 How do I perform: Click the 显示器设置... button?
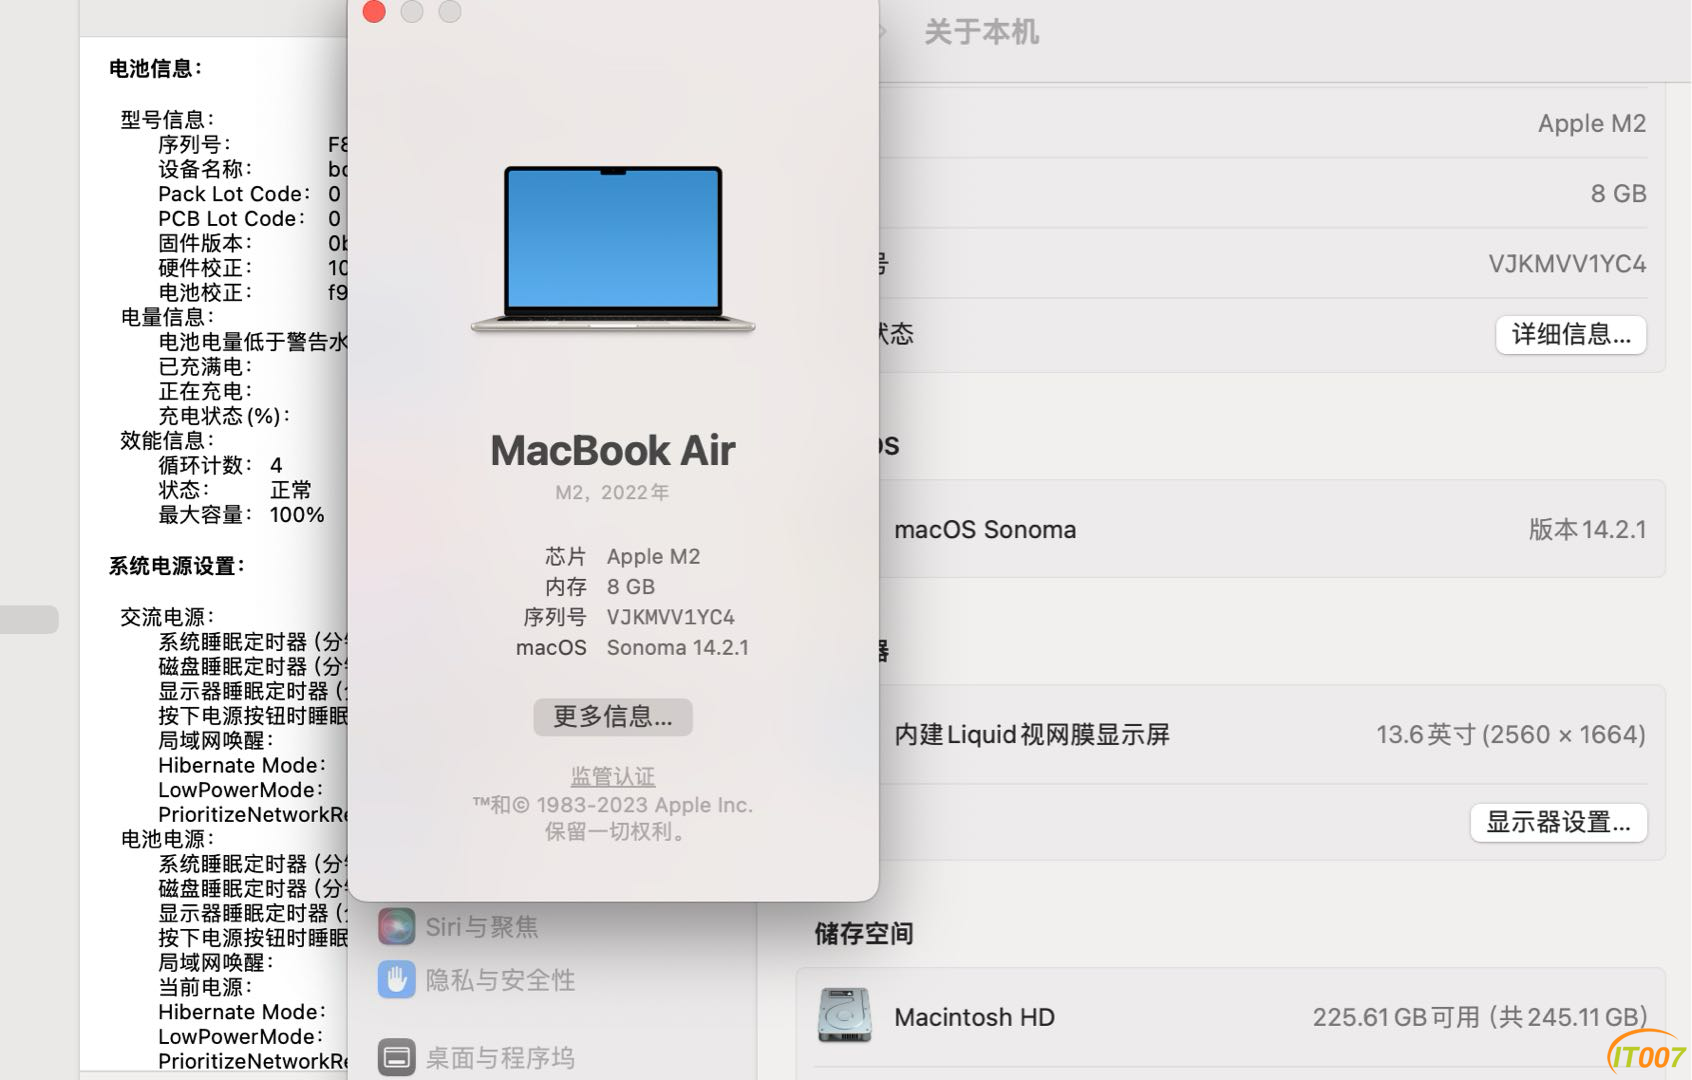(1558, 822)
